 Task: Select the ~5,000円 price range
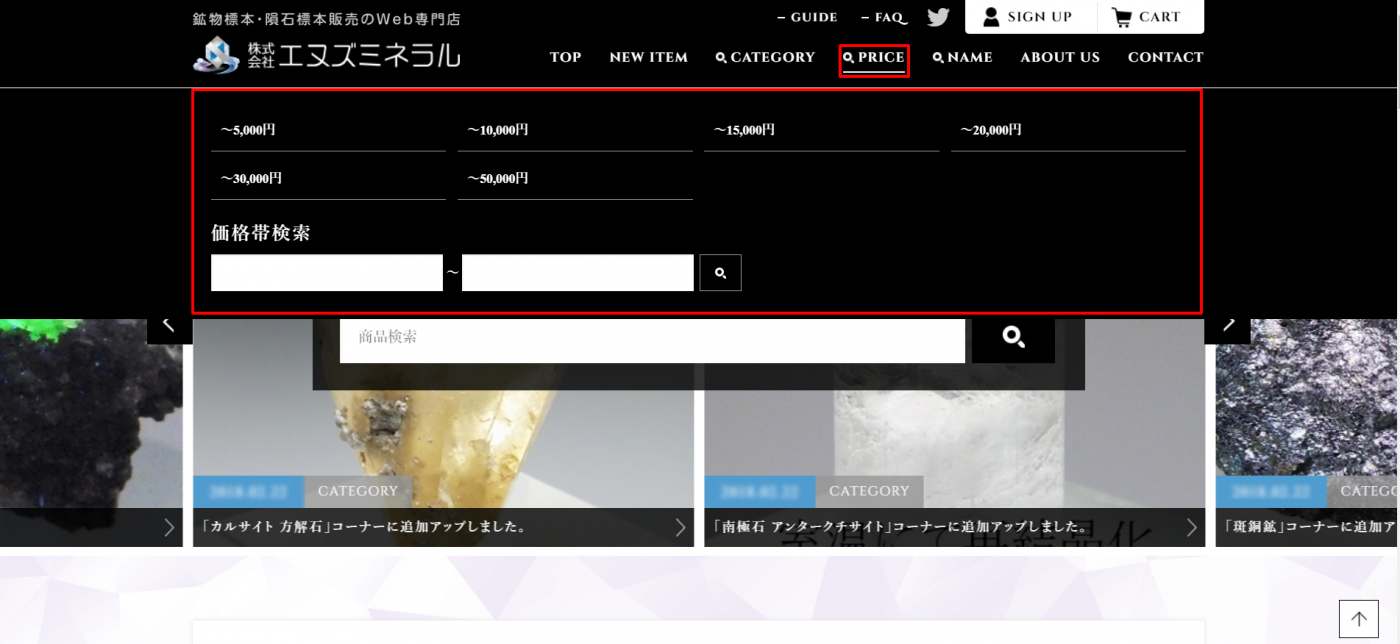pyautogui.click(x=328, y=130)
